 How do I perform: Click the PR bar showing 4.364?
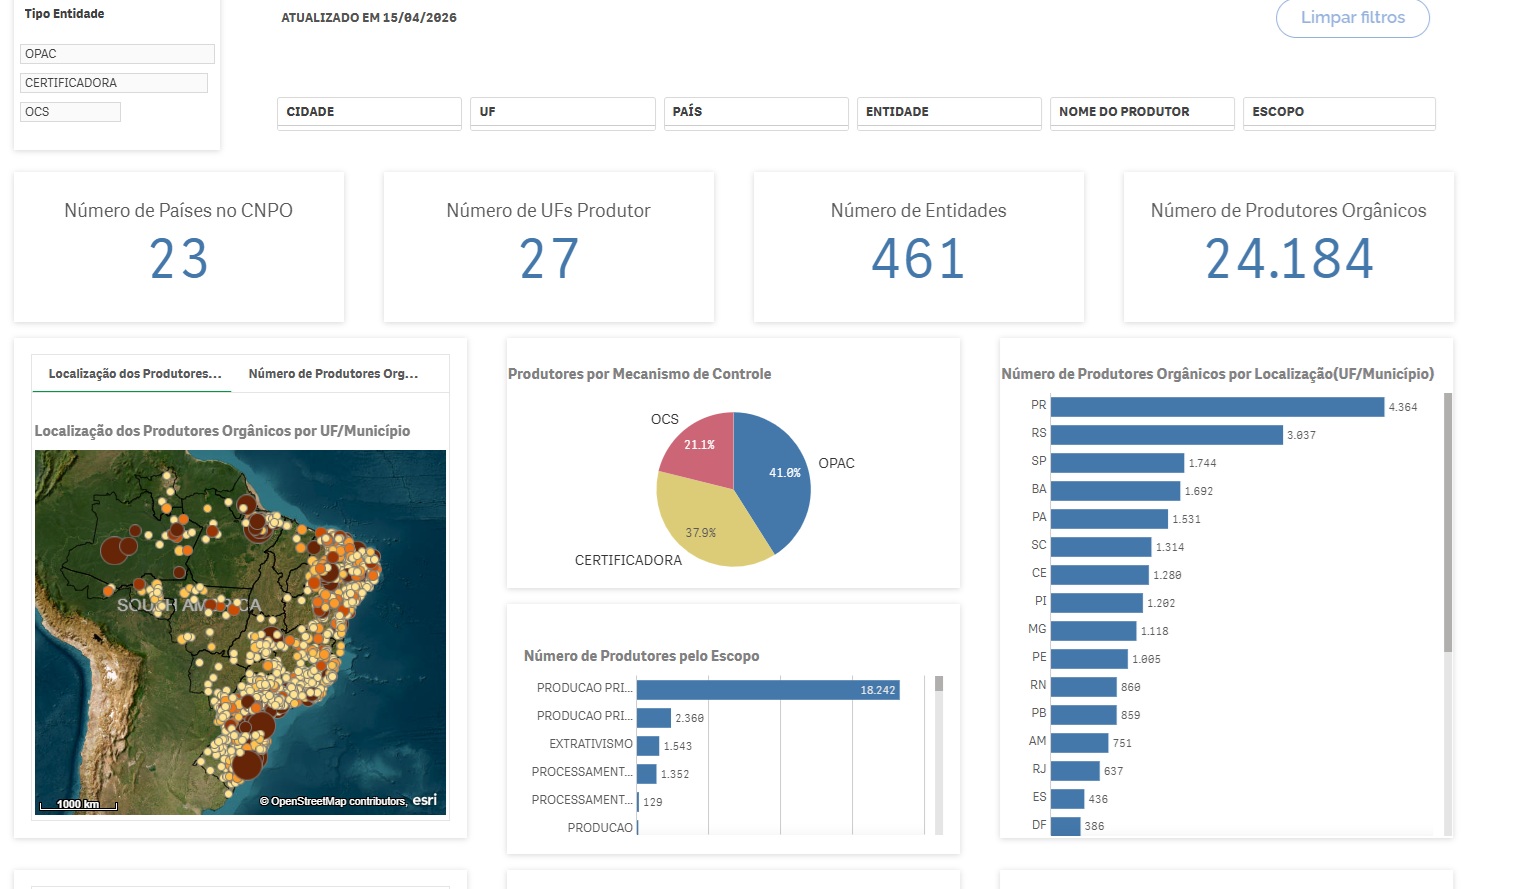[1217, 407]
